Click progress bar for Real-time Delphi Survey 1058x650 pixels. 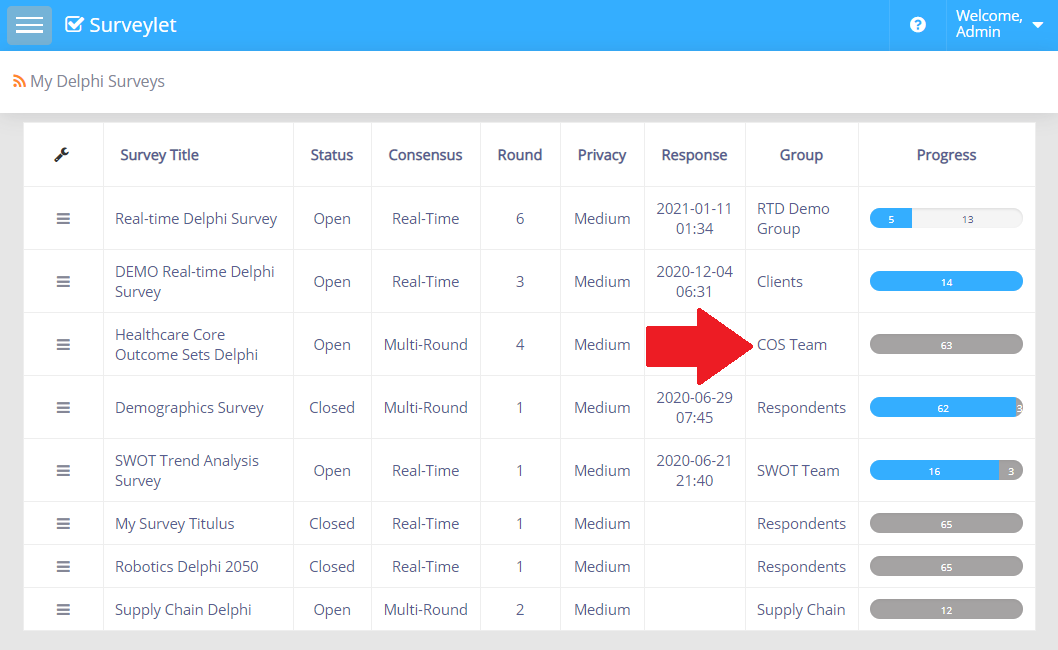tap(946, 219)
